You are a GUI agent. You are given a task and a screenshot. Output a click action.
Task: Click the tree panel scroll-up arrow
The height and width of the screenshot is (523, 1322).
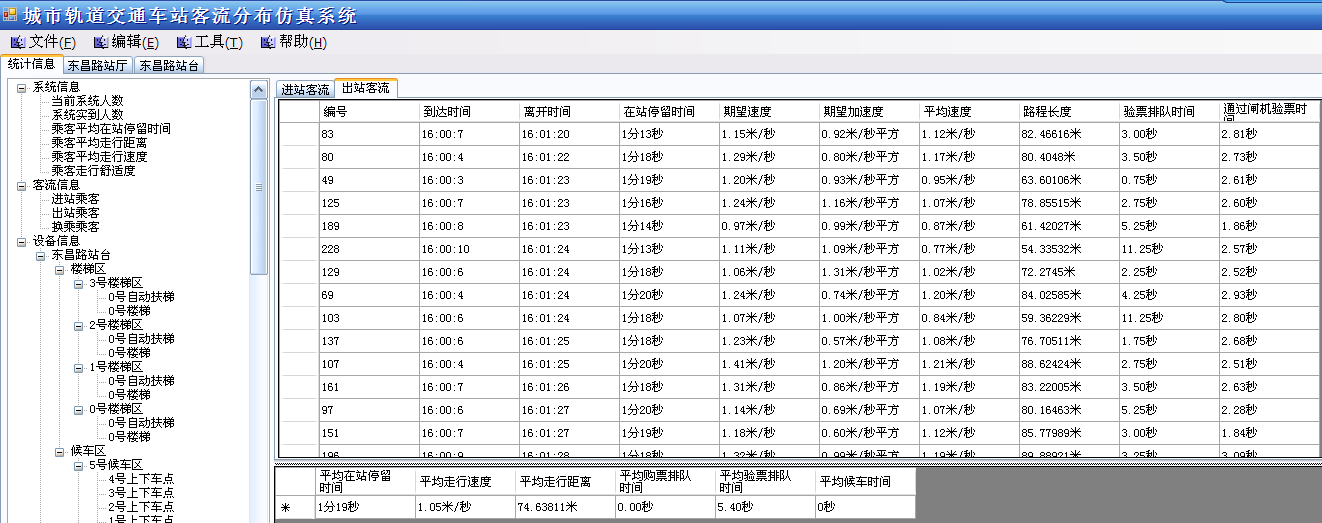[x=258, y=88]
